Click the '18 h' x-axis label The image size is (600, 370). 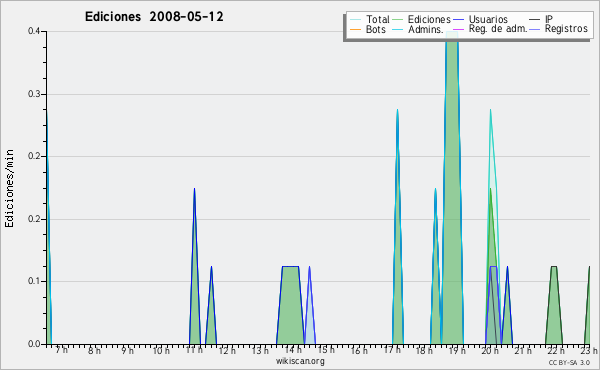click(424, 350)
